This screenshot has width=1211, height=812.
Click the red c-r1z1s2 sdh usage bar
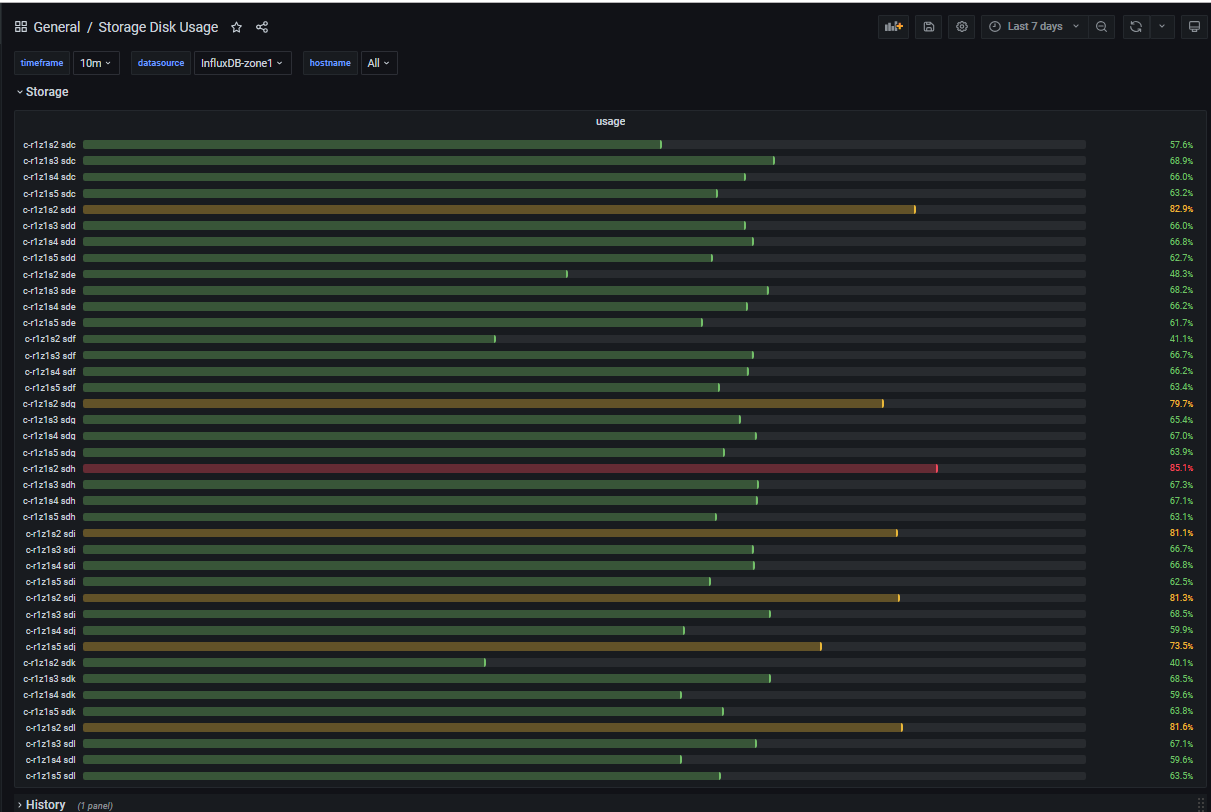click(x=510, y=468)
